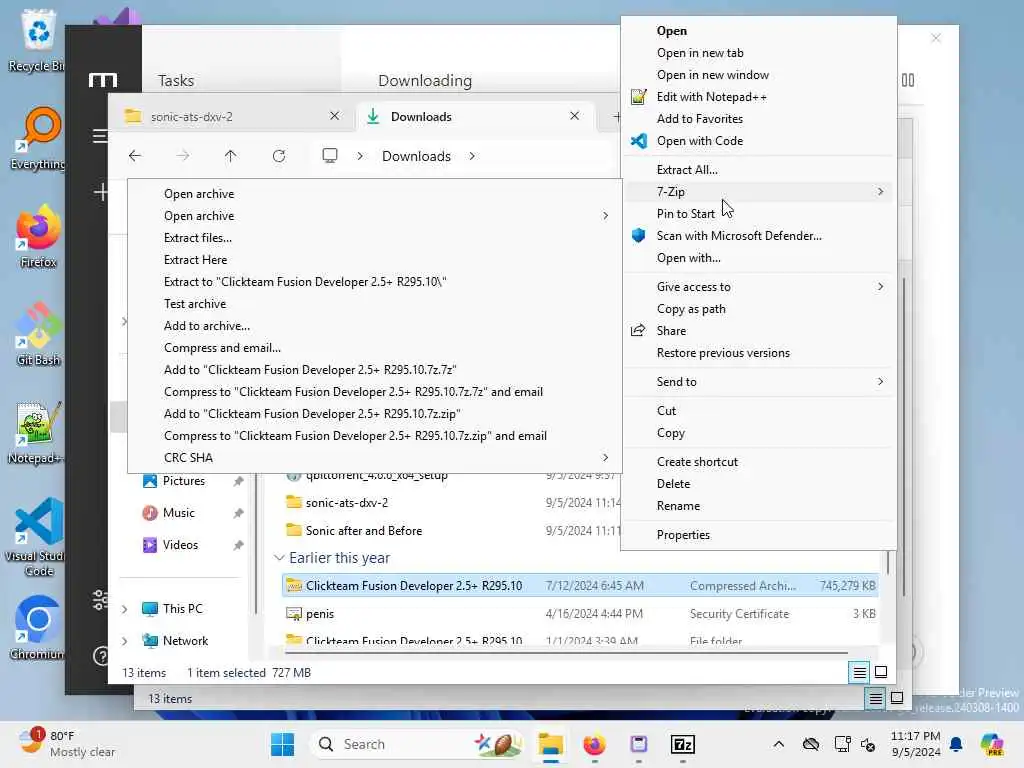Select Properties in context menu
The width and height of the screenshot is (1024, 768).
tap(759, 535)
